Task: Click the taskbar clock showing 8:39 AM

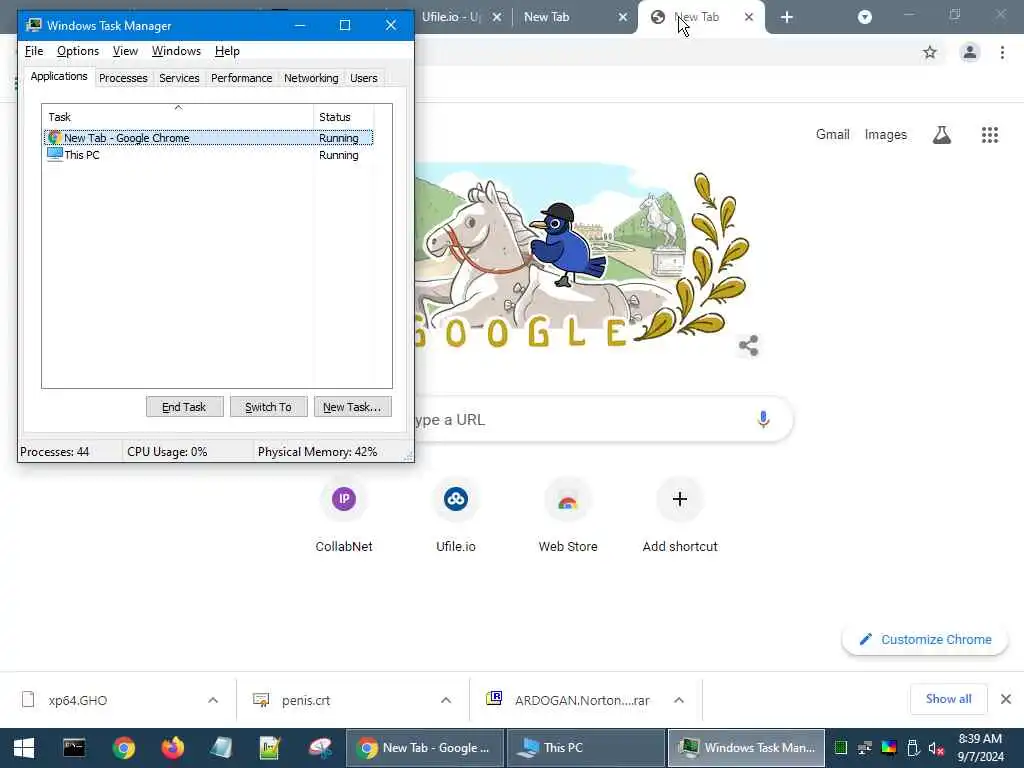Action: [980, 748]
